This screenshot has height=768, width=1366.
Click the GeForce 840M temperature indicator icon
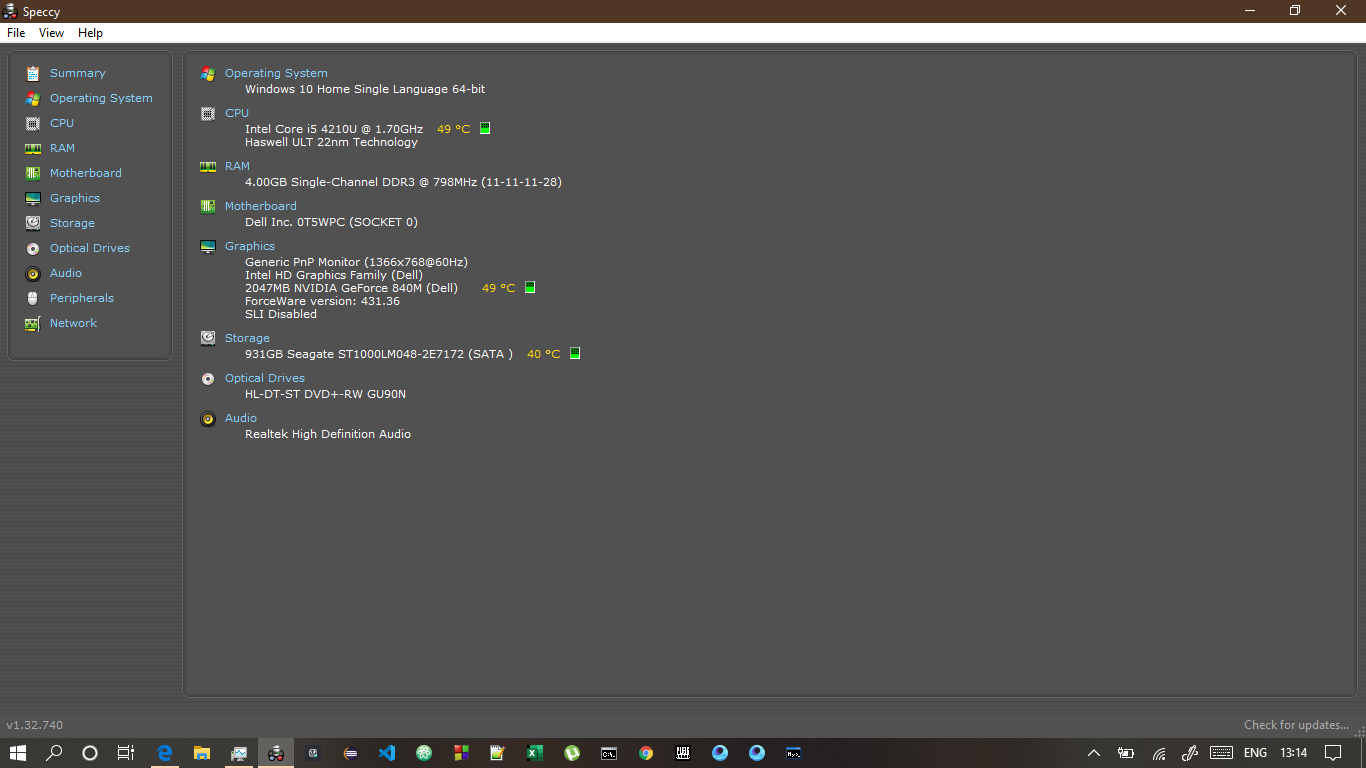[530, 287]
